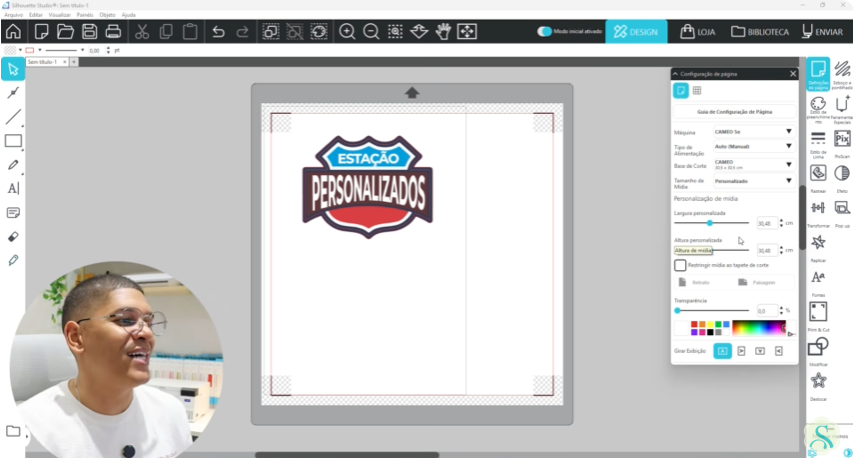The width and height of the screenshot is (853, 458).
Task: Select the Retrato orientation option
Action: (696, 282)
